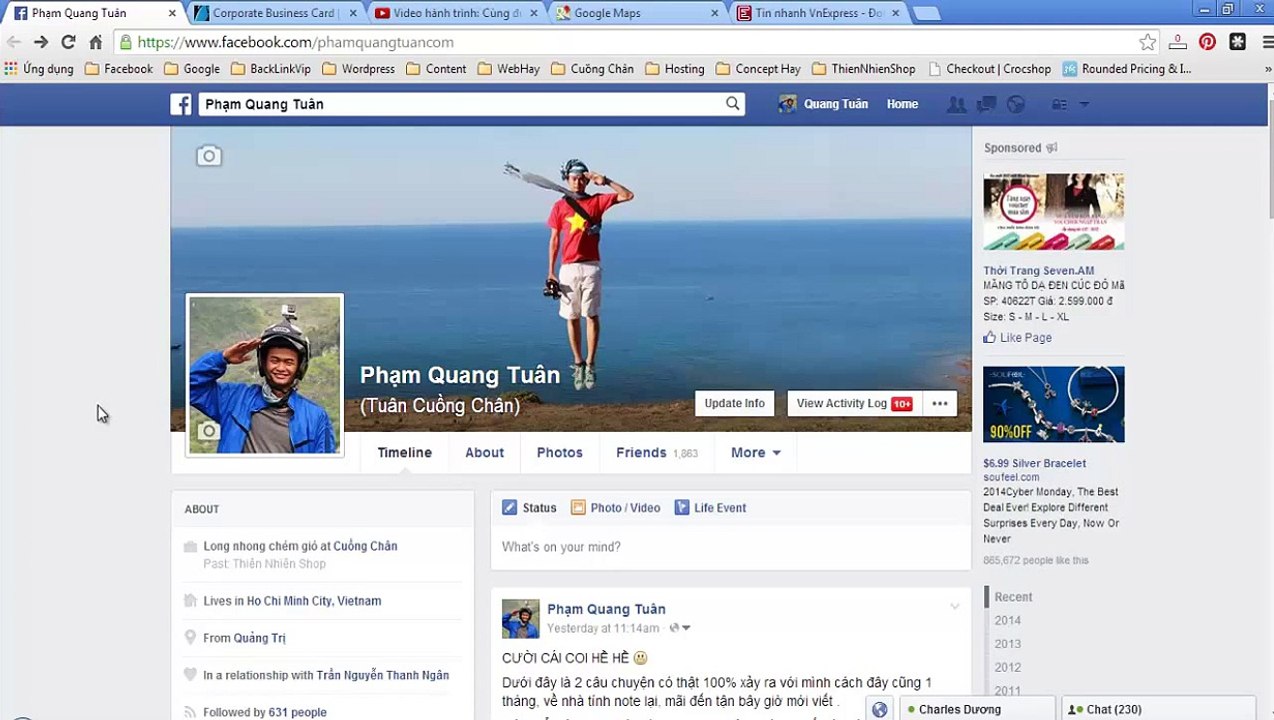Open Privacy Shortcuts lock icon

(x=1060, y=104)
